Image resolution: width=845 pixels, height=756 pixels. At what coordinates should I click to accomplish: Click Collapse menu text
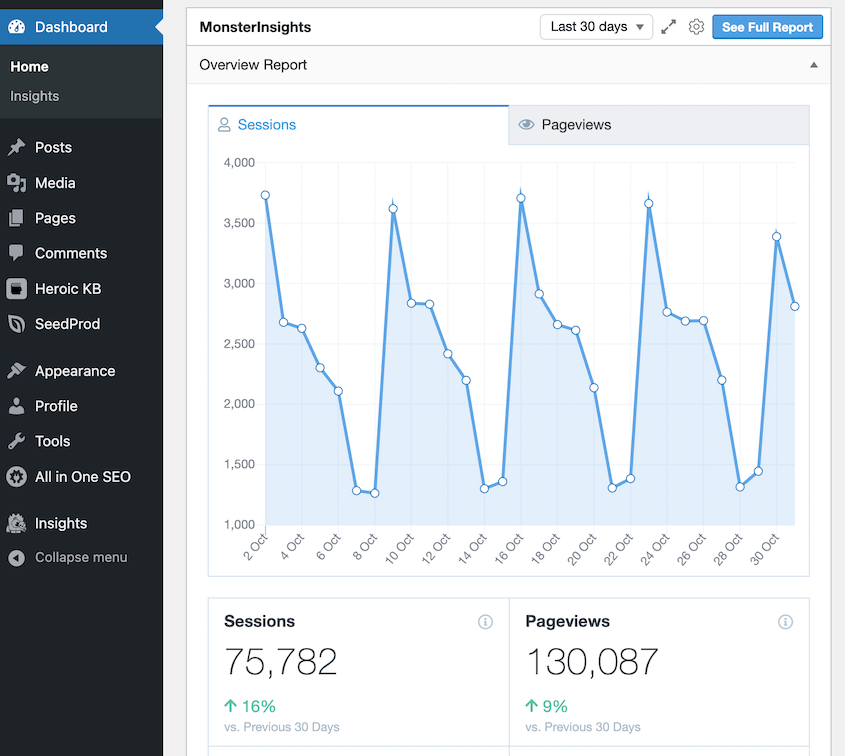(81, 558)
